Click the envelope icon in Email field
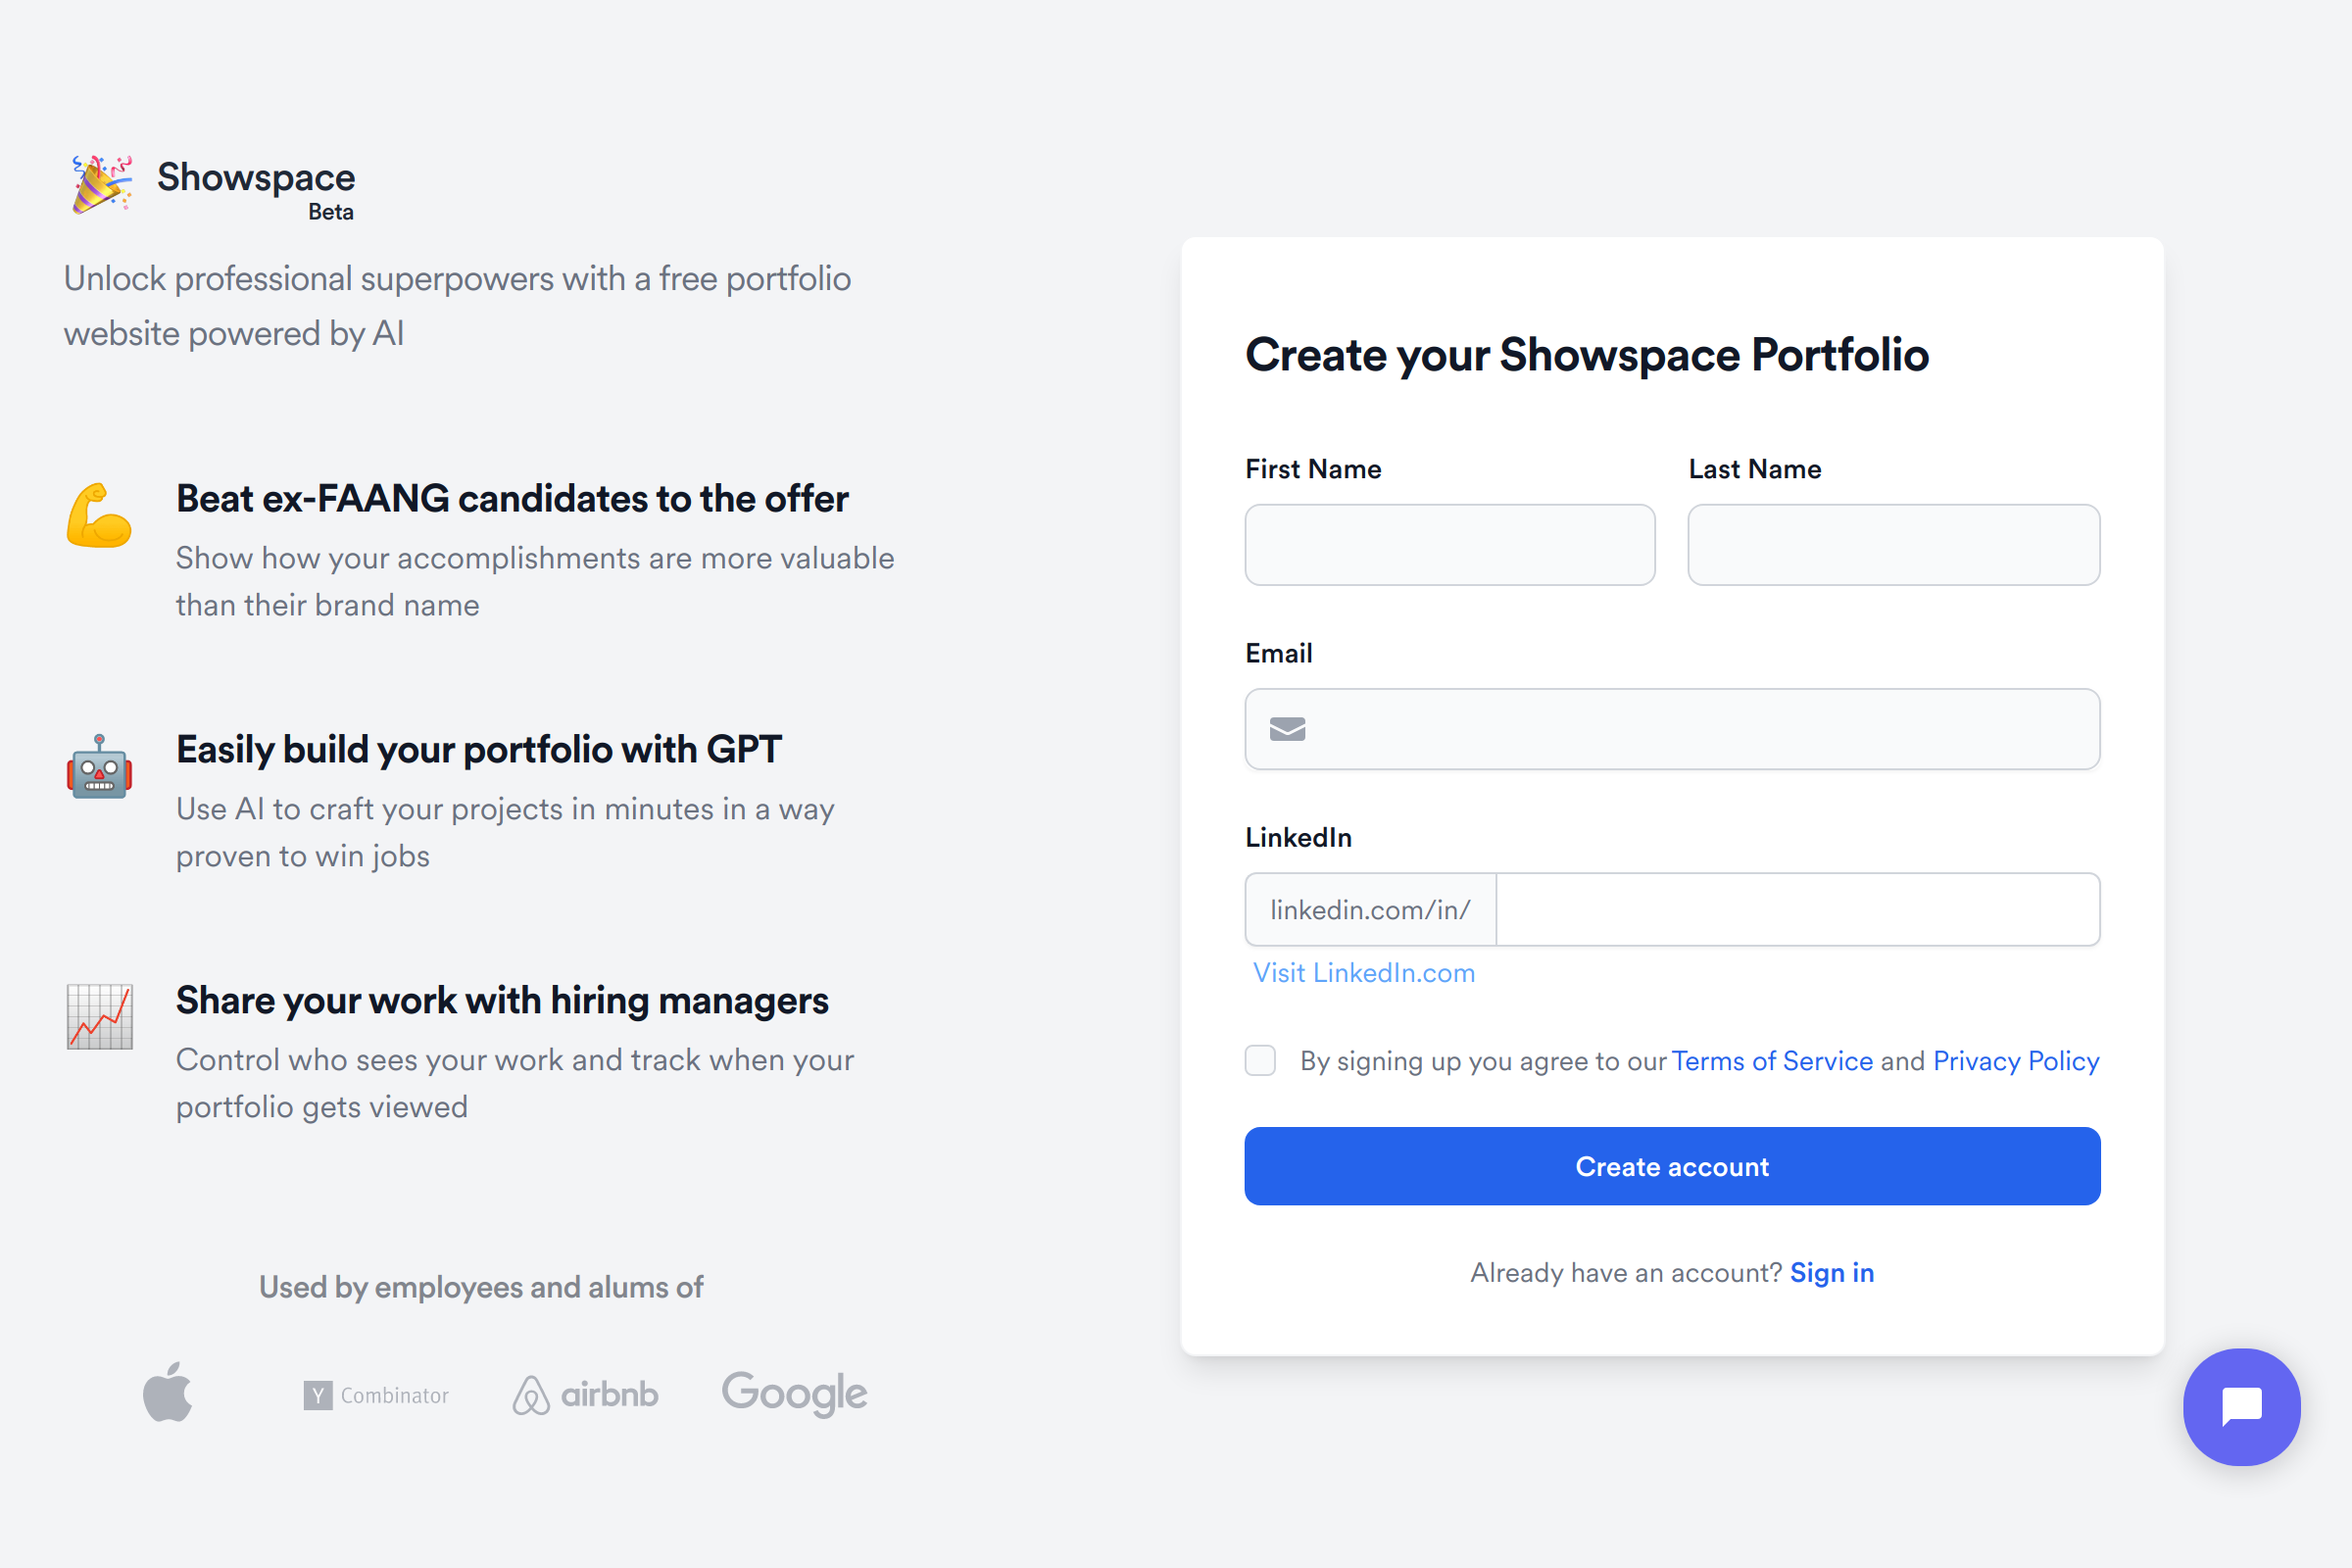Viewport: 2352px width, 1568px height. (x=1287, y=729)
